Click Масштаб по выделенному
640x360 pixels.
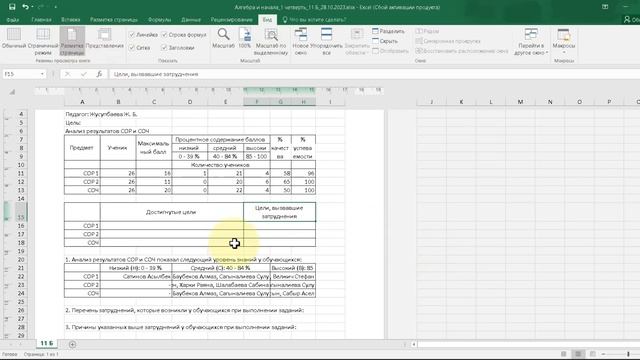pyautogui.click(x=271, y=41)
